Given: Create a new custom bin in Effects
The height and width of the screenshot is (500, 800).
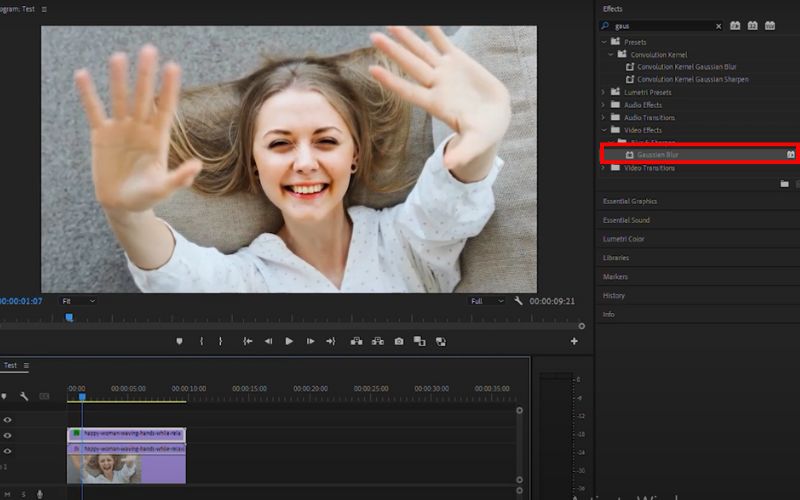Looking at the screenshot, I should [784, 184].
